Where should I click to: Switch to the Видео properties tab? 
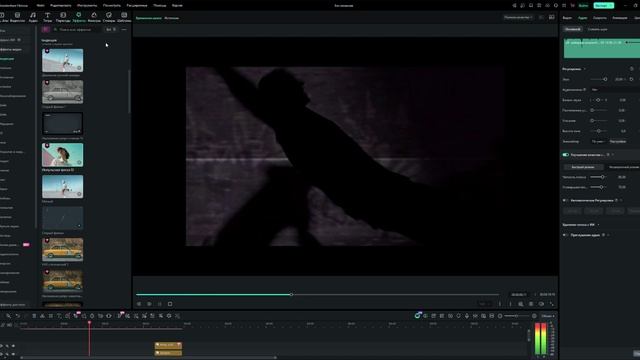[x=567, y=18]
